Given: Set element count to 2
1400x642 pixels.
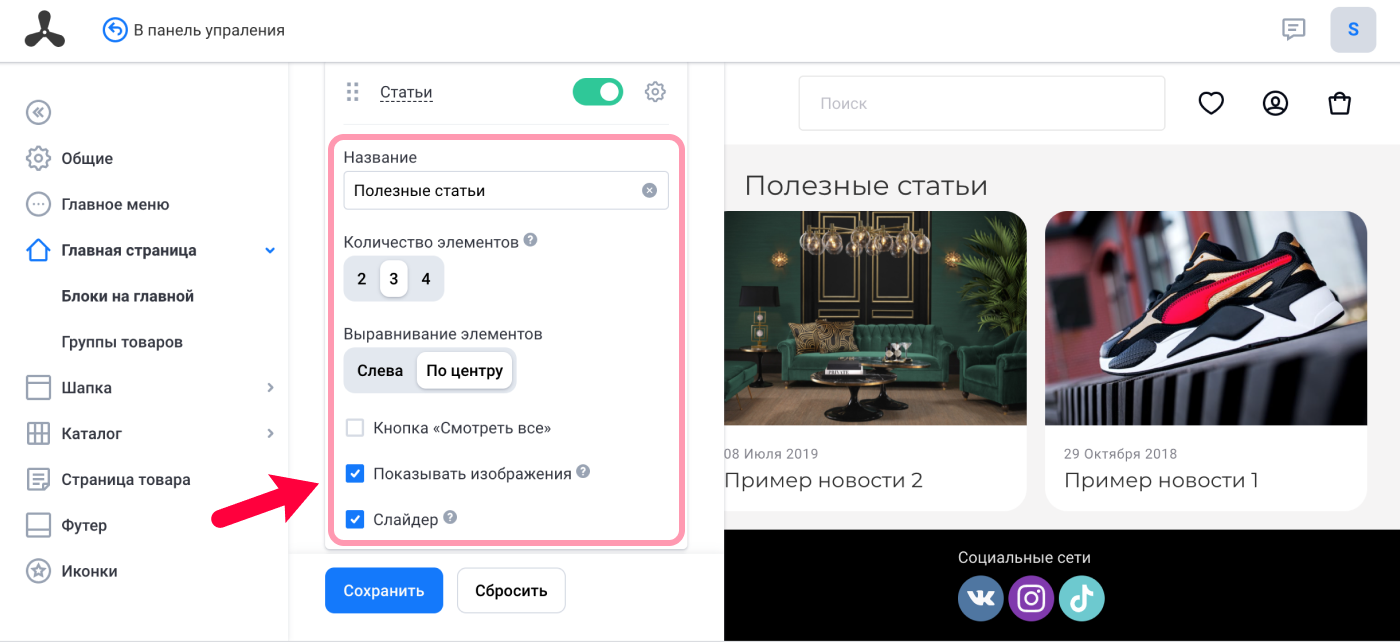Looking at the screenshot, I should [362, 279].
